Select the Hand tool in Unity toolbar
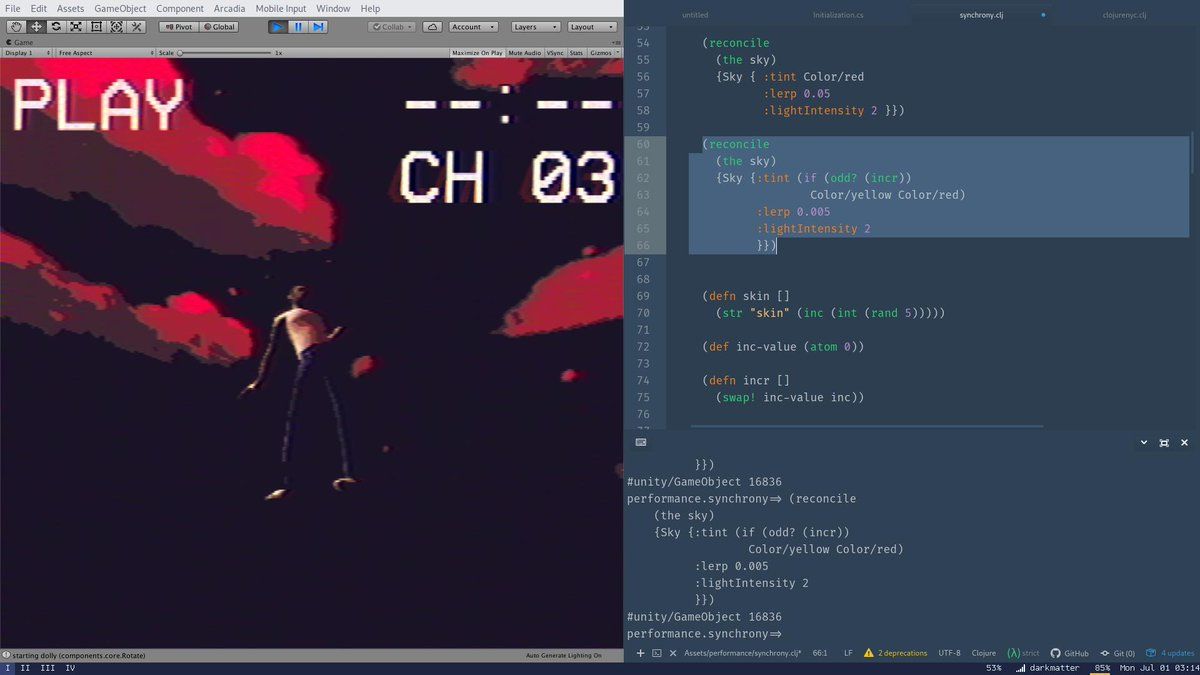1200x675 pixels. pyautogui.click(x=16, y=27)
